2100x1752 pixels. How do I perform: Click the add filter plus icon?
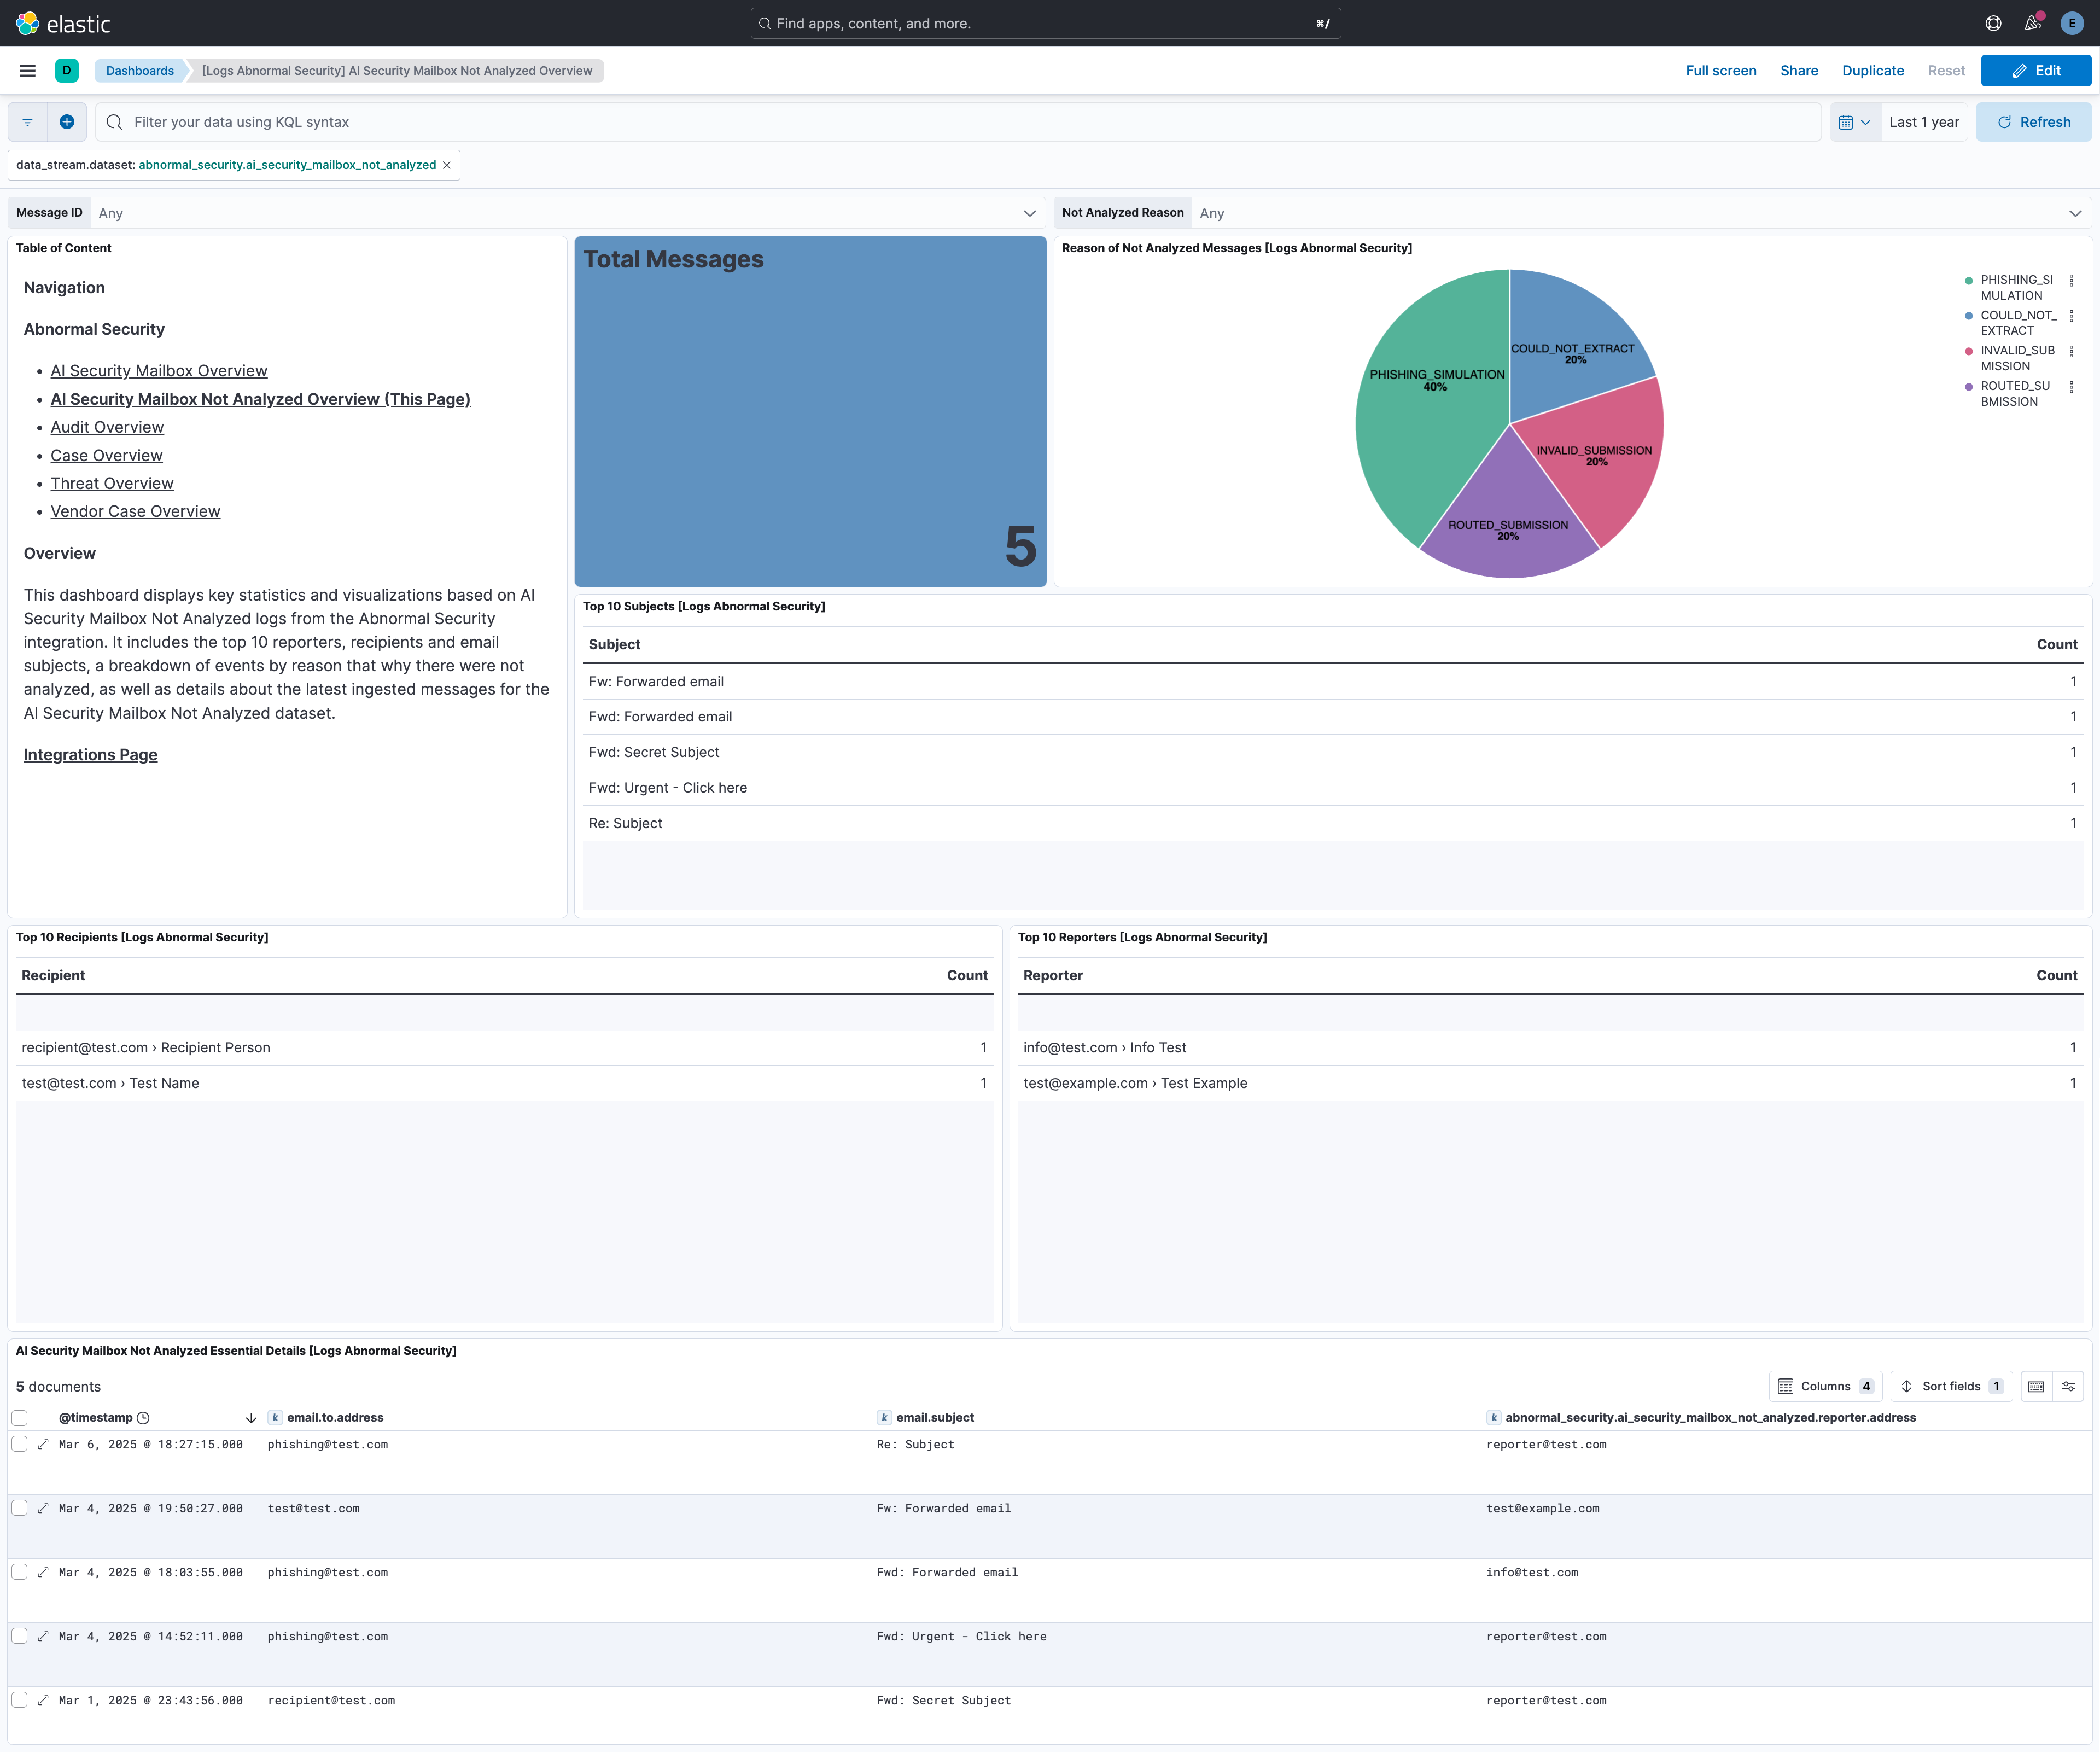(x=67, y=122)
